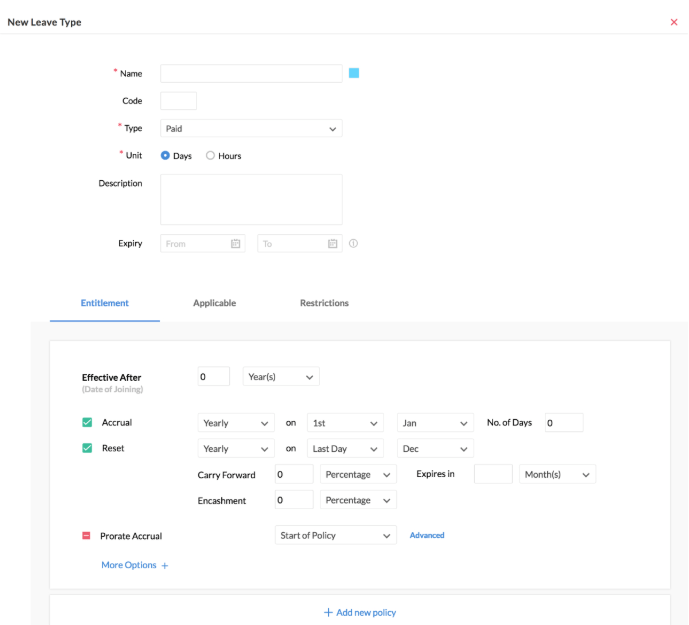The height and width of the screenshot is (625, 689).
Task: Uncheck the Accrual checkbox
Action: point(87,423)
